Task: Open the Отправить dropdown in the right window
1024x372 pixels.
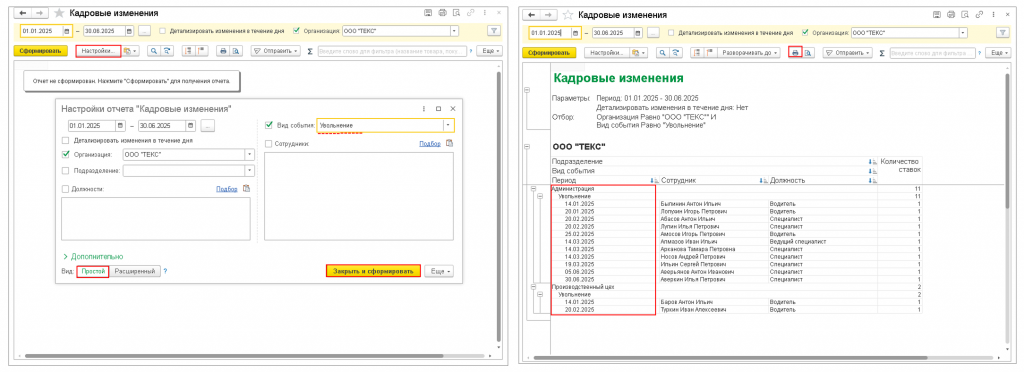Action: (x=847, y=53)
